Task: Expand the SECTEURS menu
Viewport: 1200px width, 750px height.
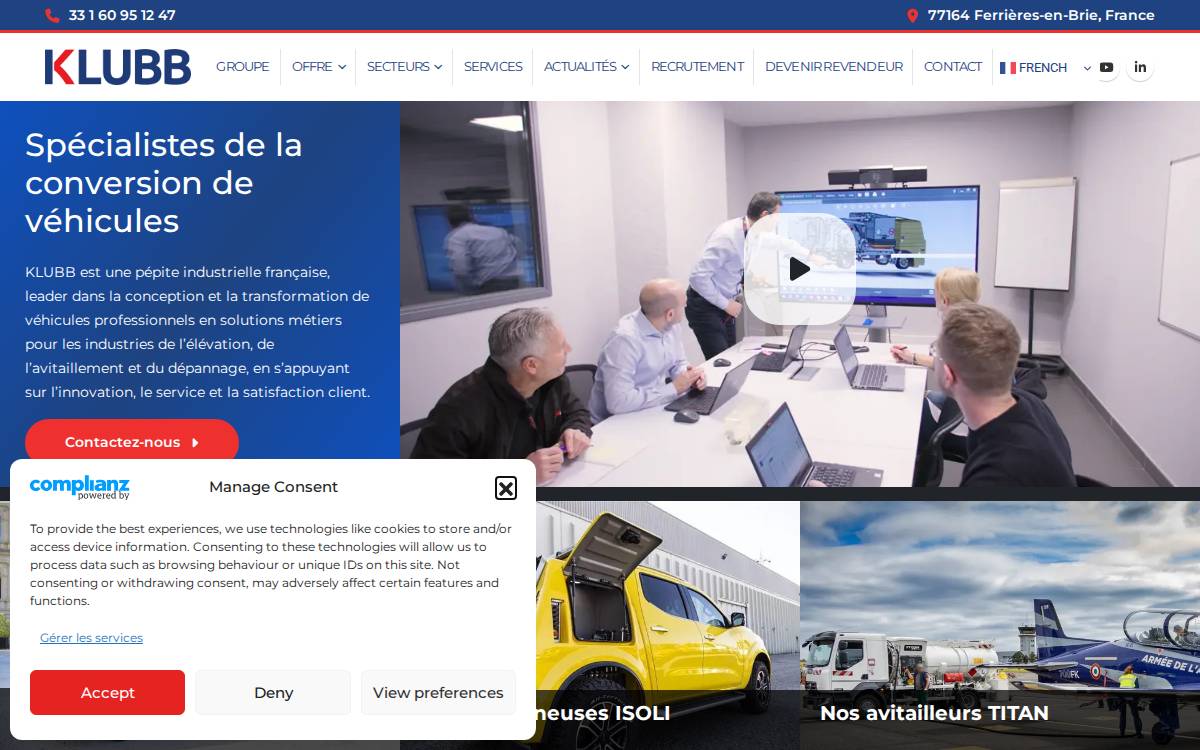Action: [404, 67]
